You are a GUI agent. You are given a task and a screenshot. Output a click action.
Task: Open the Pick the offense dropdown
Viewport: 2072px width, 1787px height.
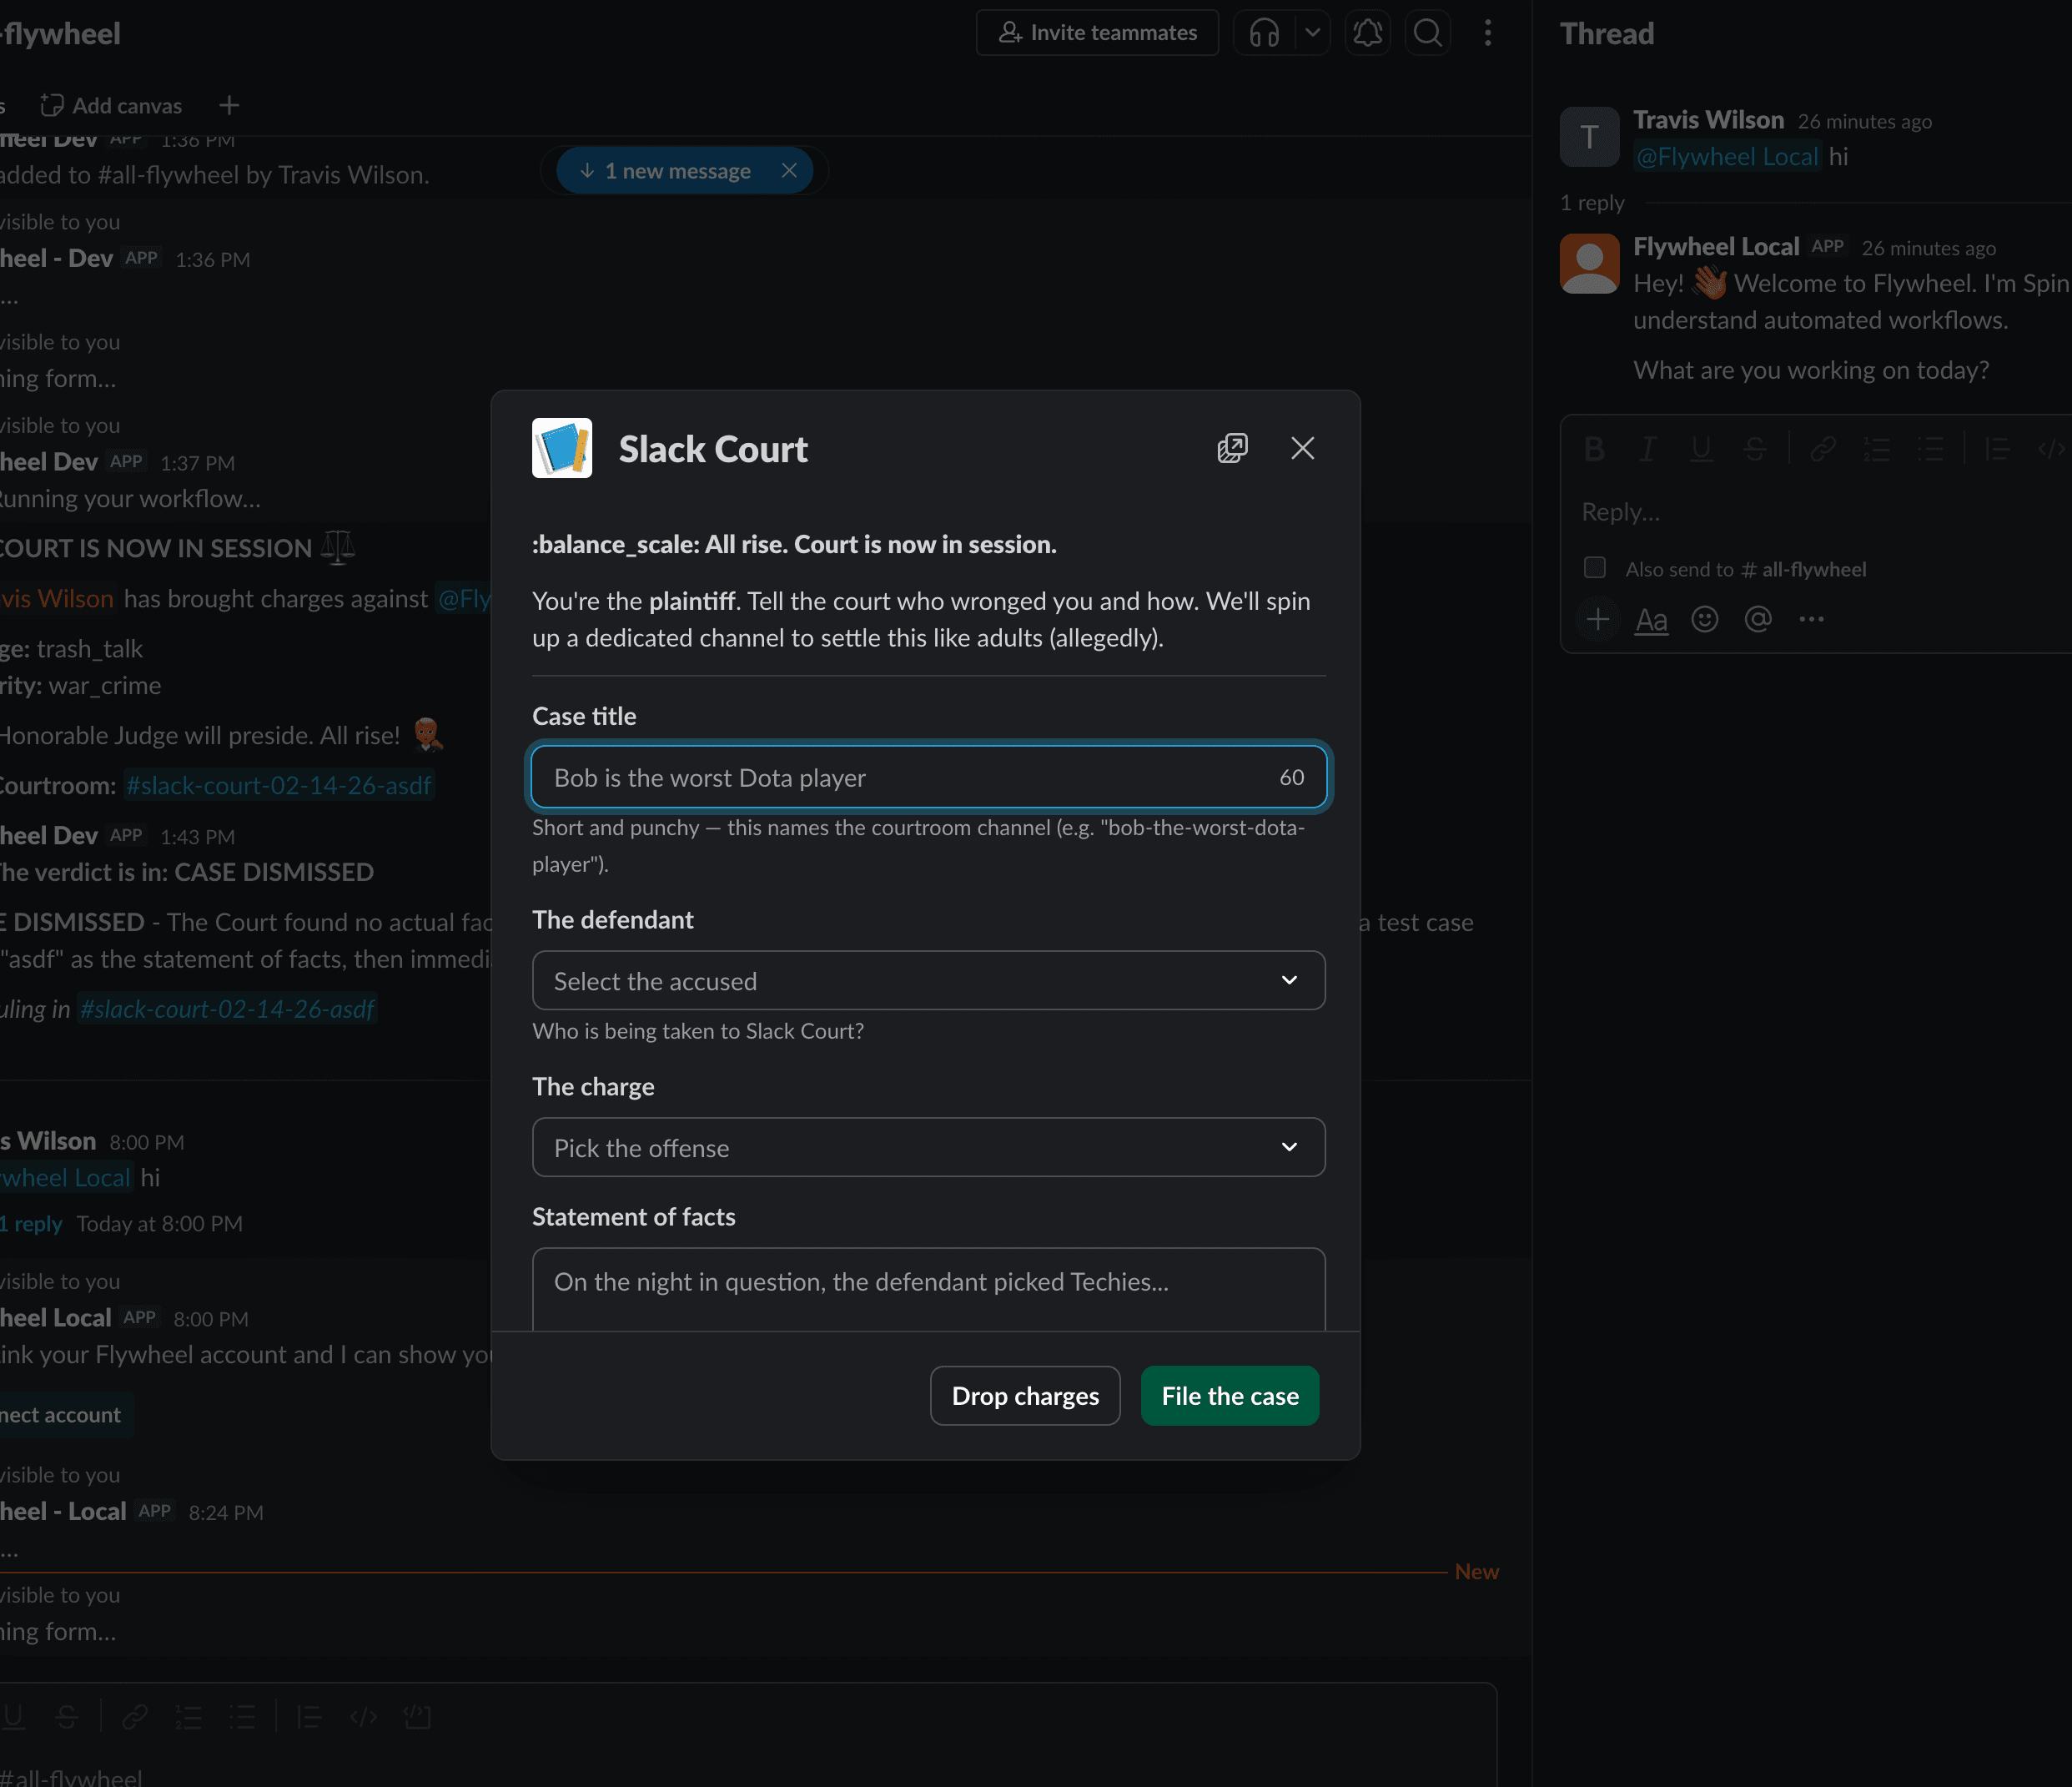pos(929,1147)
